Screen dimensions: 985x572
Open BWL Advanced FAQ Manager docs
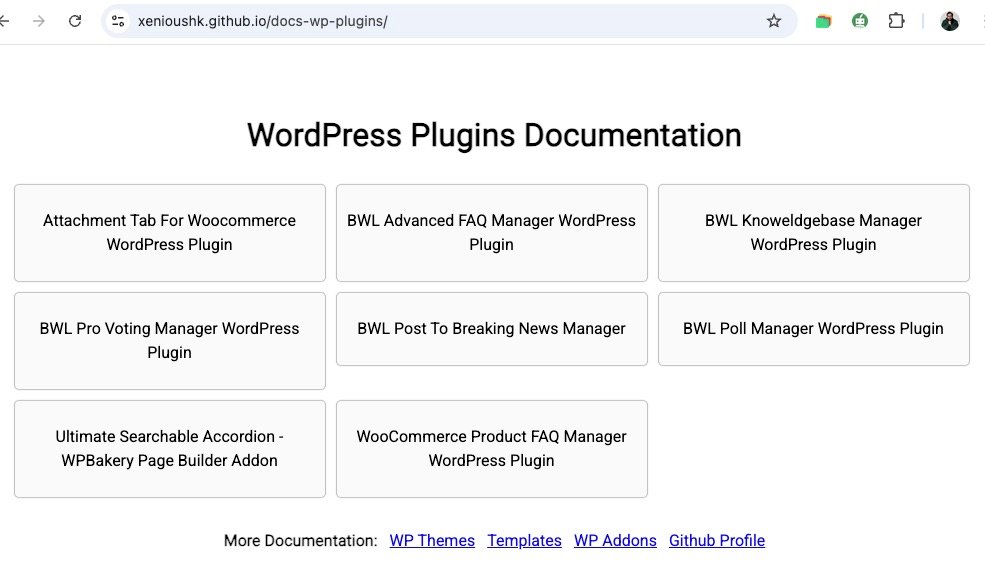(491, 233)
